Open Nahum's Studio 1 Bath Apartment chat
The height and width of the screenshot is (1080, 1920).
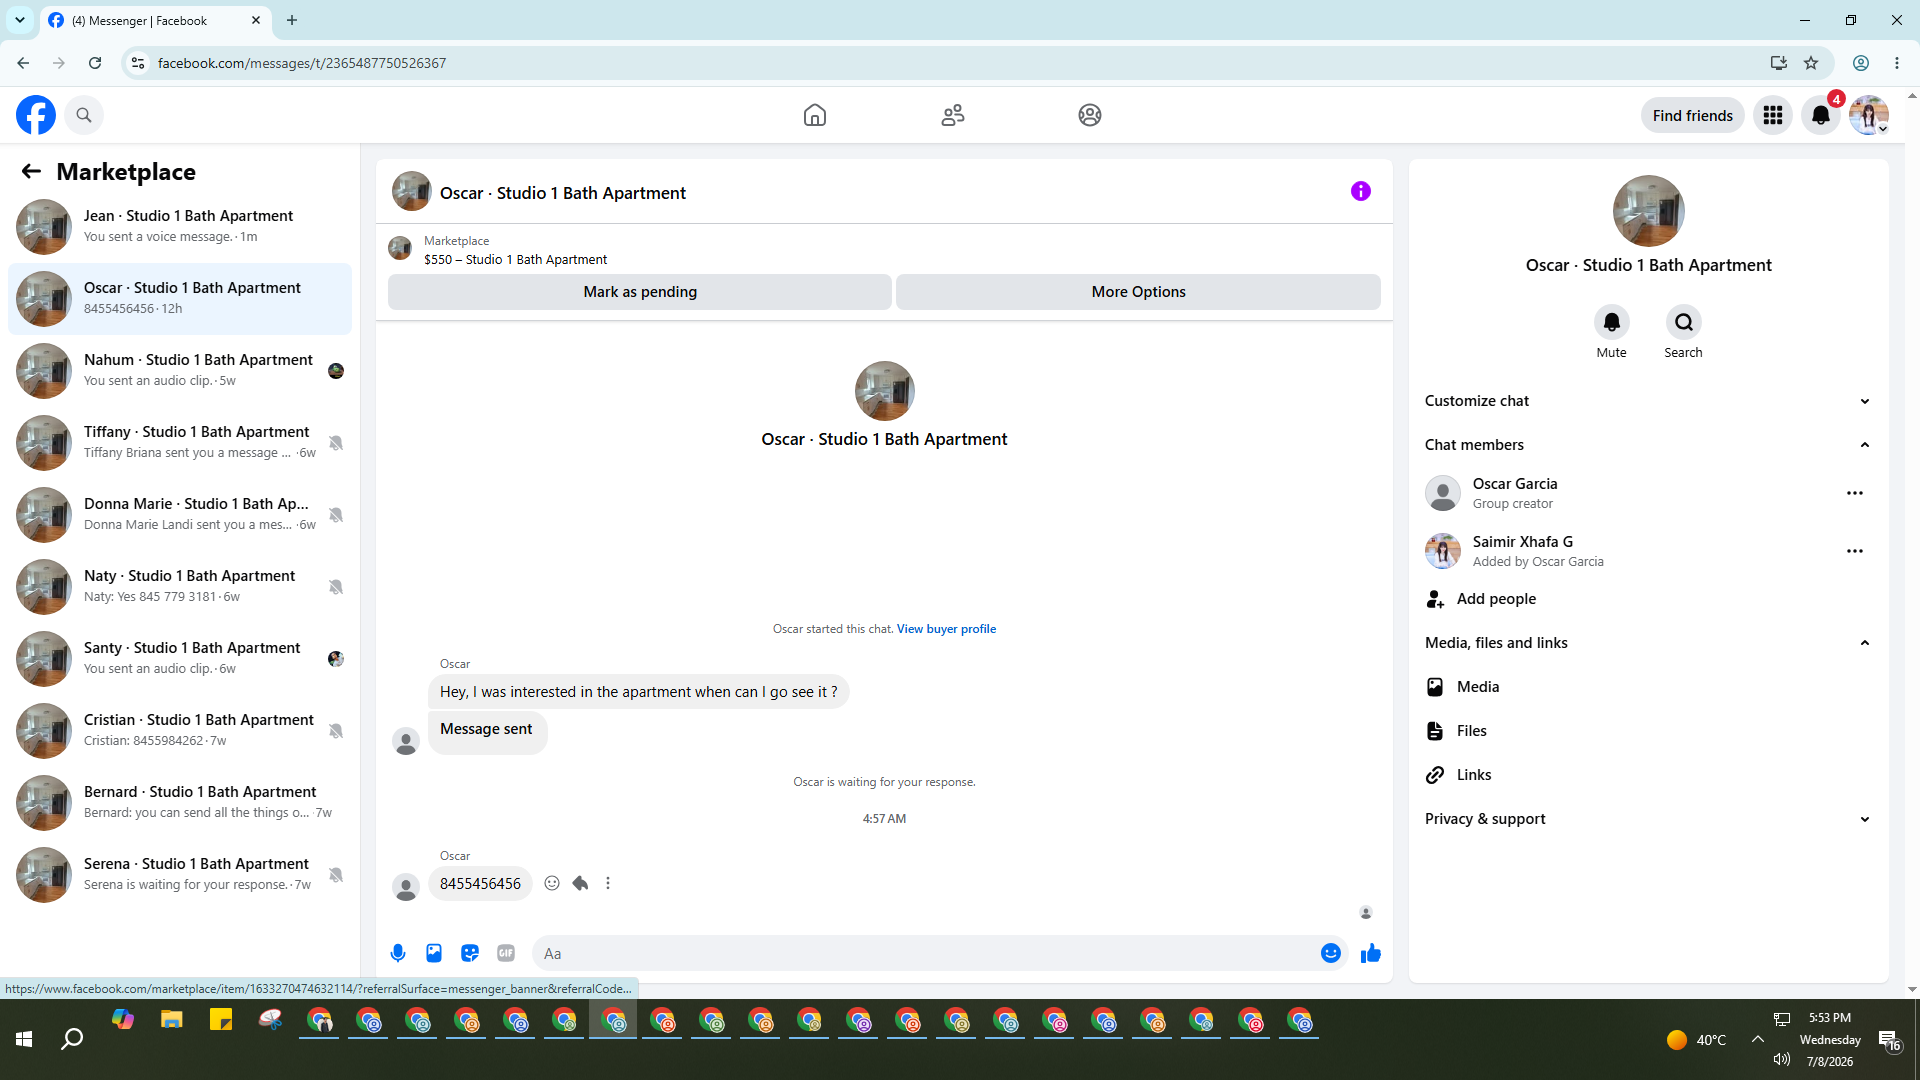(x=180, y=371)
